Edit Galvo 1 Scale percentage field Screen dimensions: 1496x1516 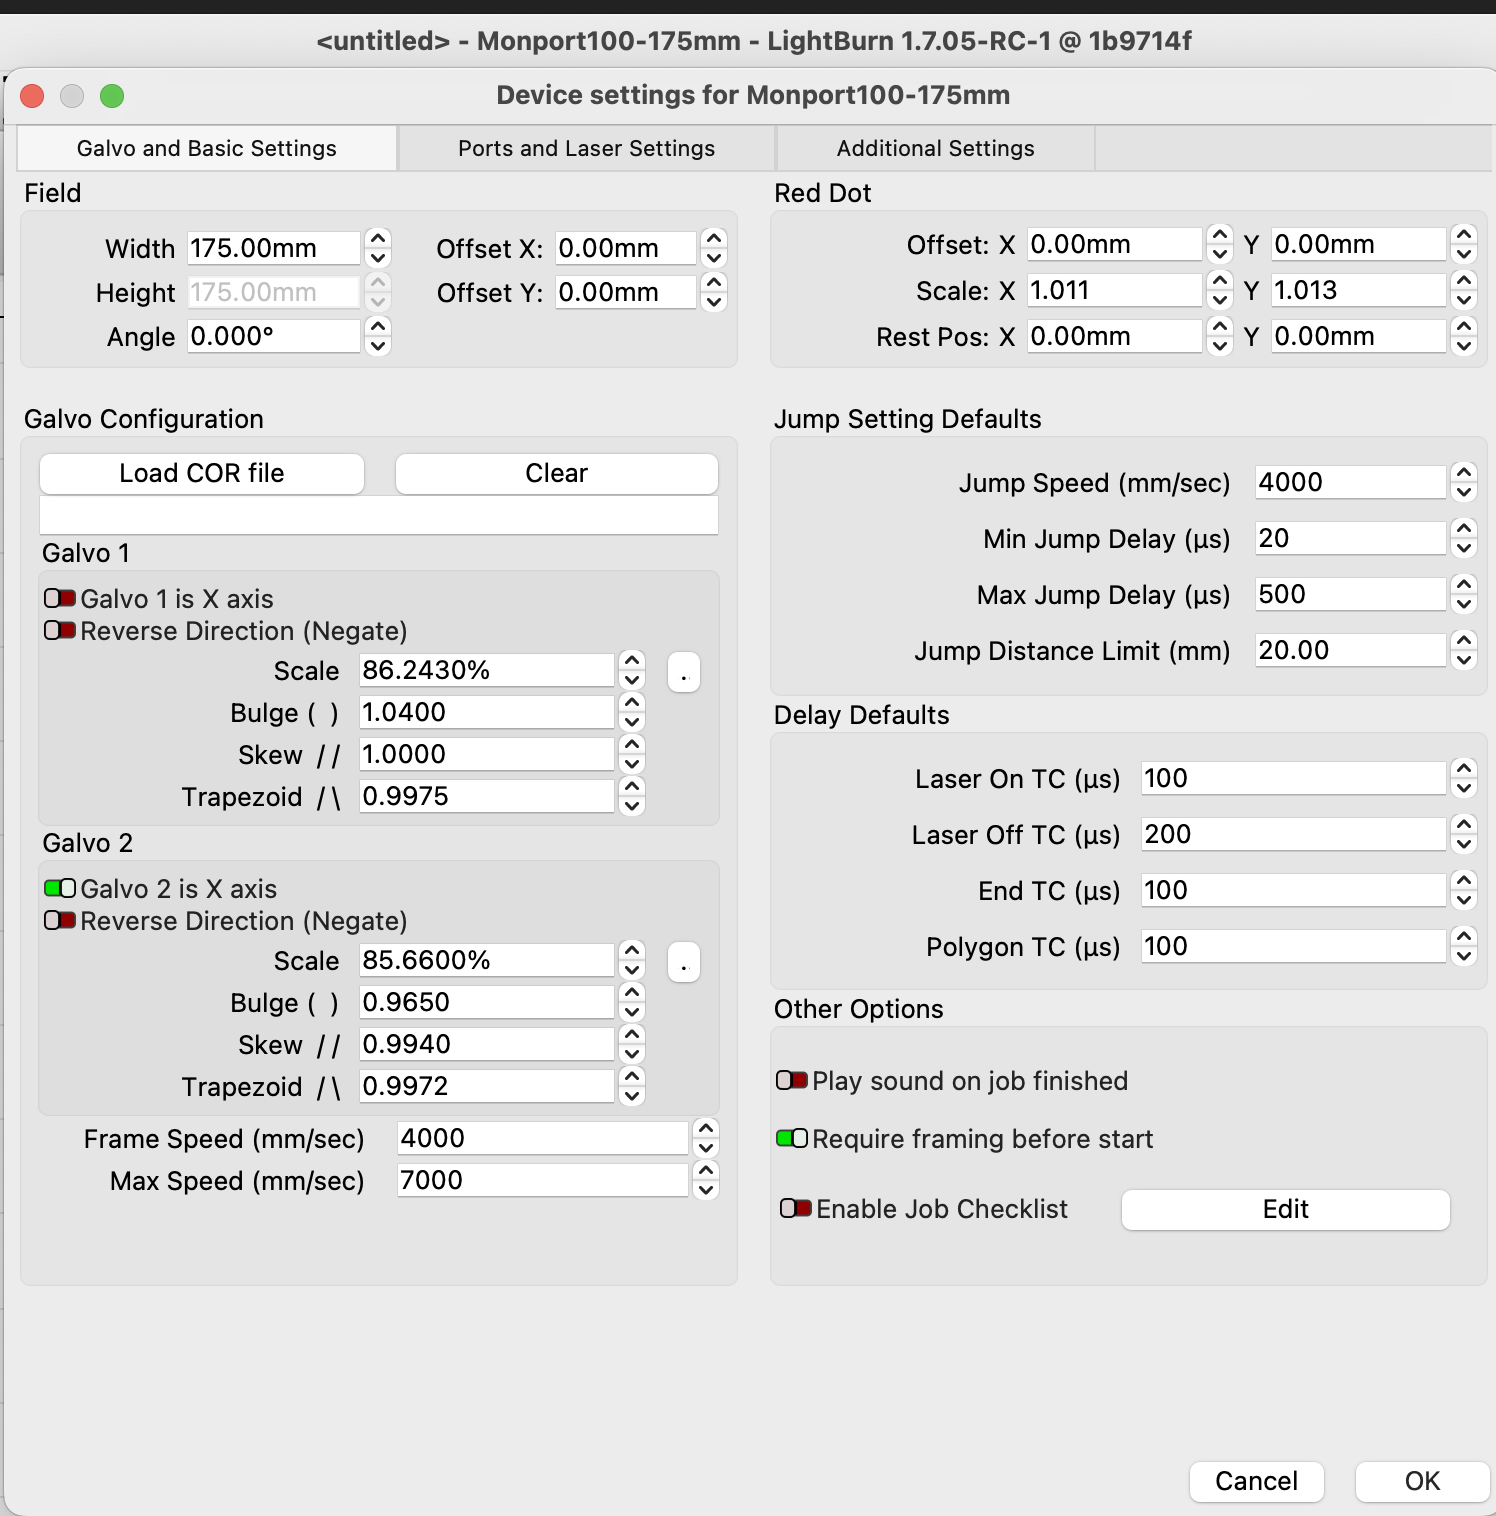pyautogui.click(x=487, y=670)
